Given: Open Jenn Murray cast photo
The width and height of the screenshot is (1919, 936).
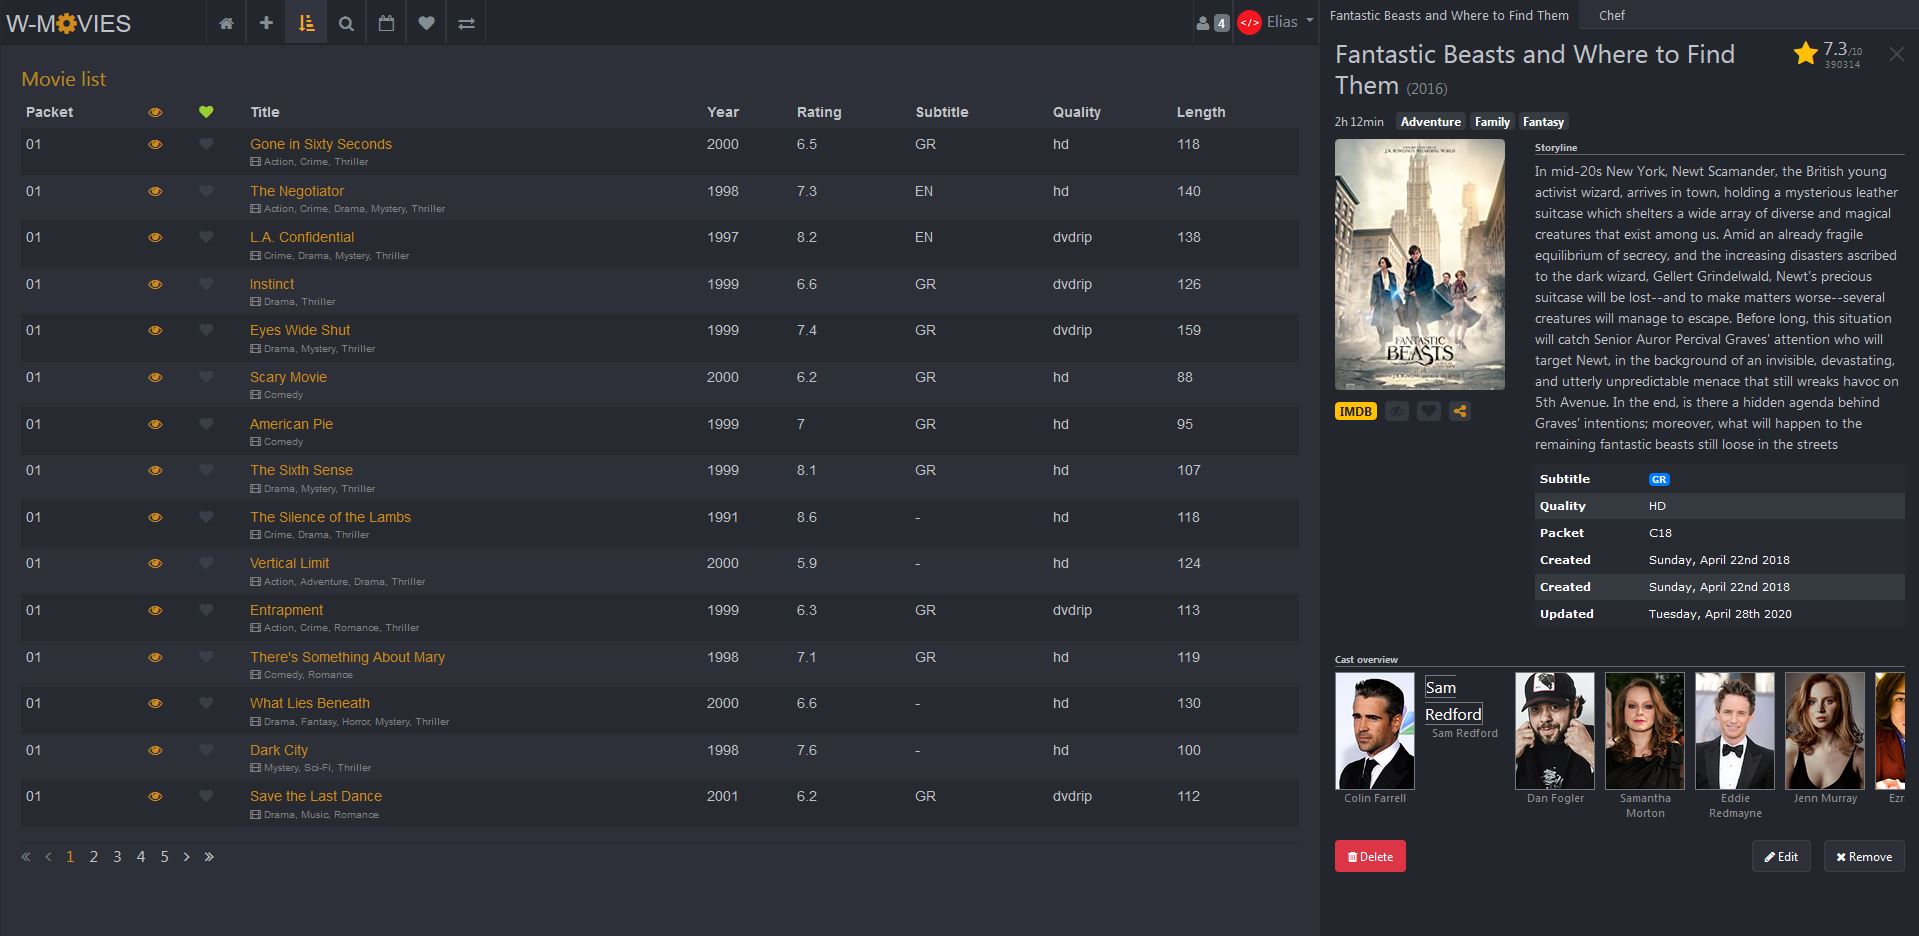Looking at the screenshot, I should tap(1825, 731).
